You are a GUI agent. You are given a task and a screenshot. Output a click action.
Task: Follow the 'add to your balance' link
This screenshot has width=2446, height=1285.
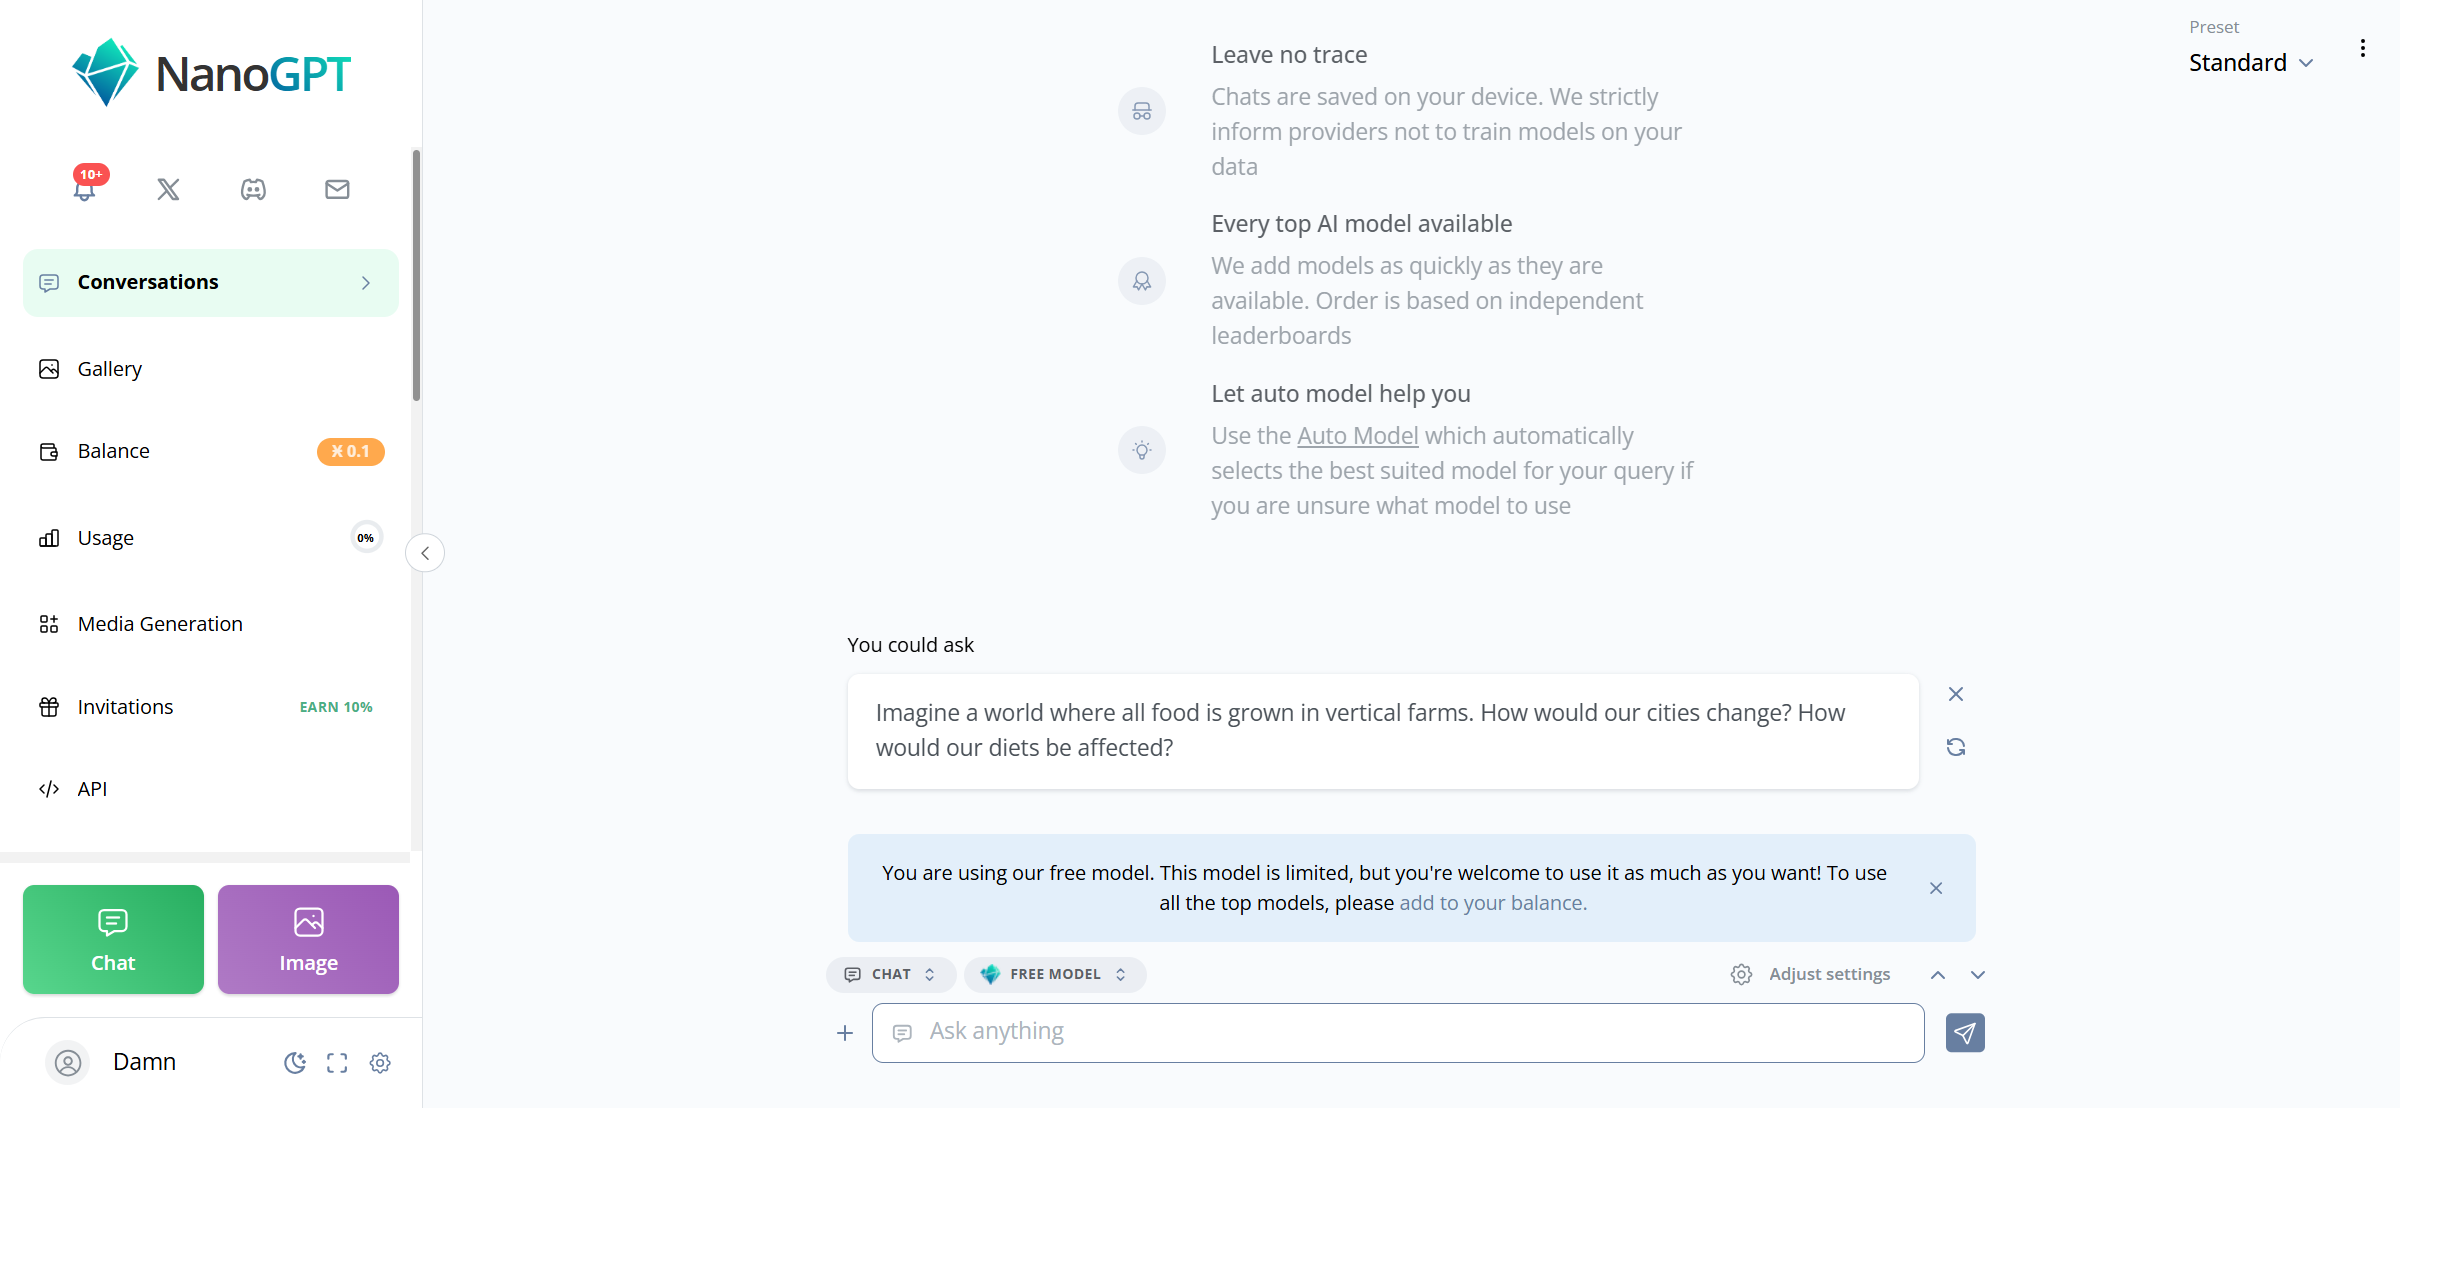(x=1492, y=903)
